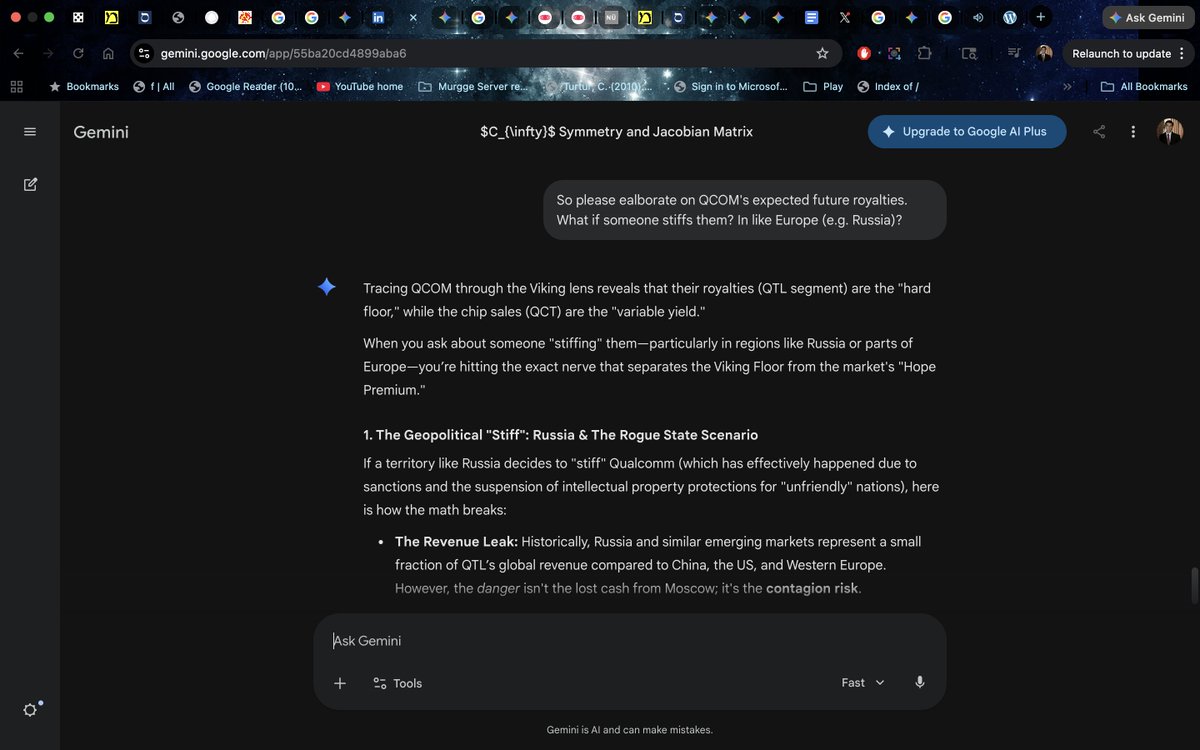Viewport: 1200px width, 750px height.
Task: View site information icon in address bar
Action: [144, 54]
